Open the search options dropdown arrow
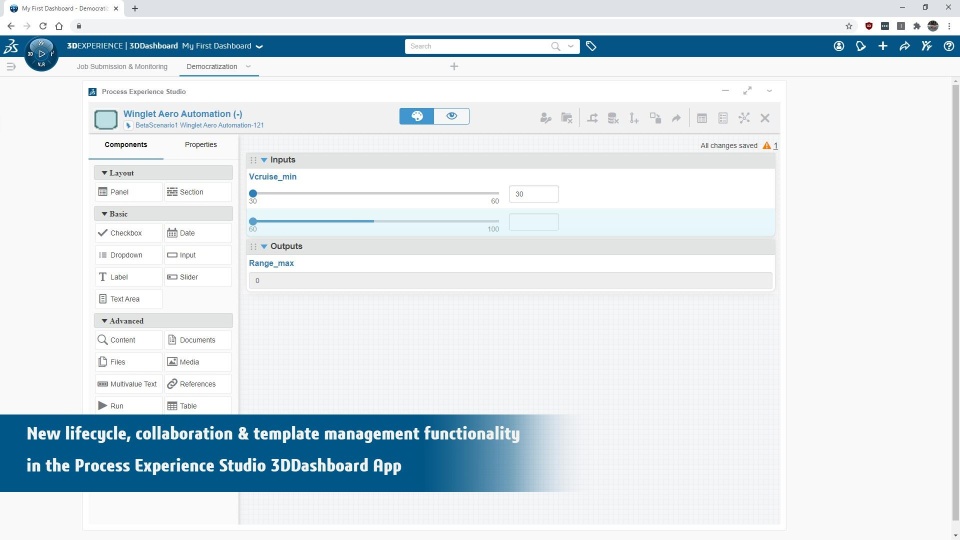Viewport: 960px width, 540px height. pos(571,47)
